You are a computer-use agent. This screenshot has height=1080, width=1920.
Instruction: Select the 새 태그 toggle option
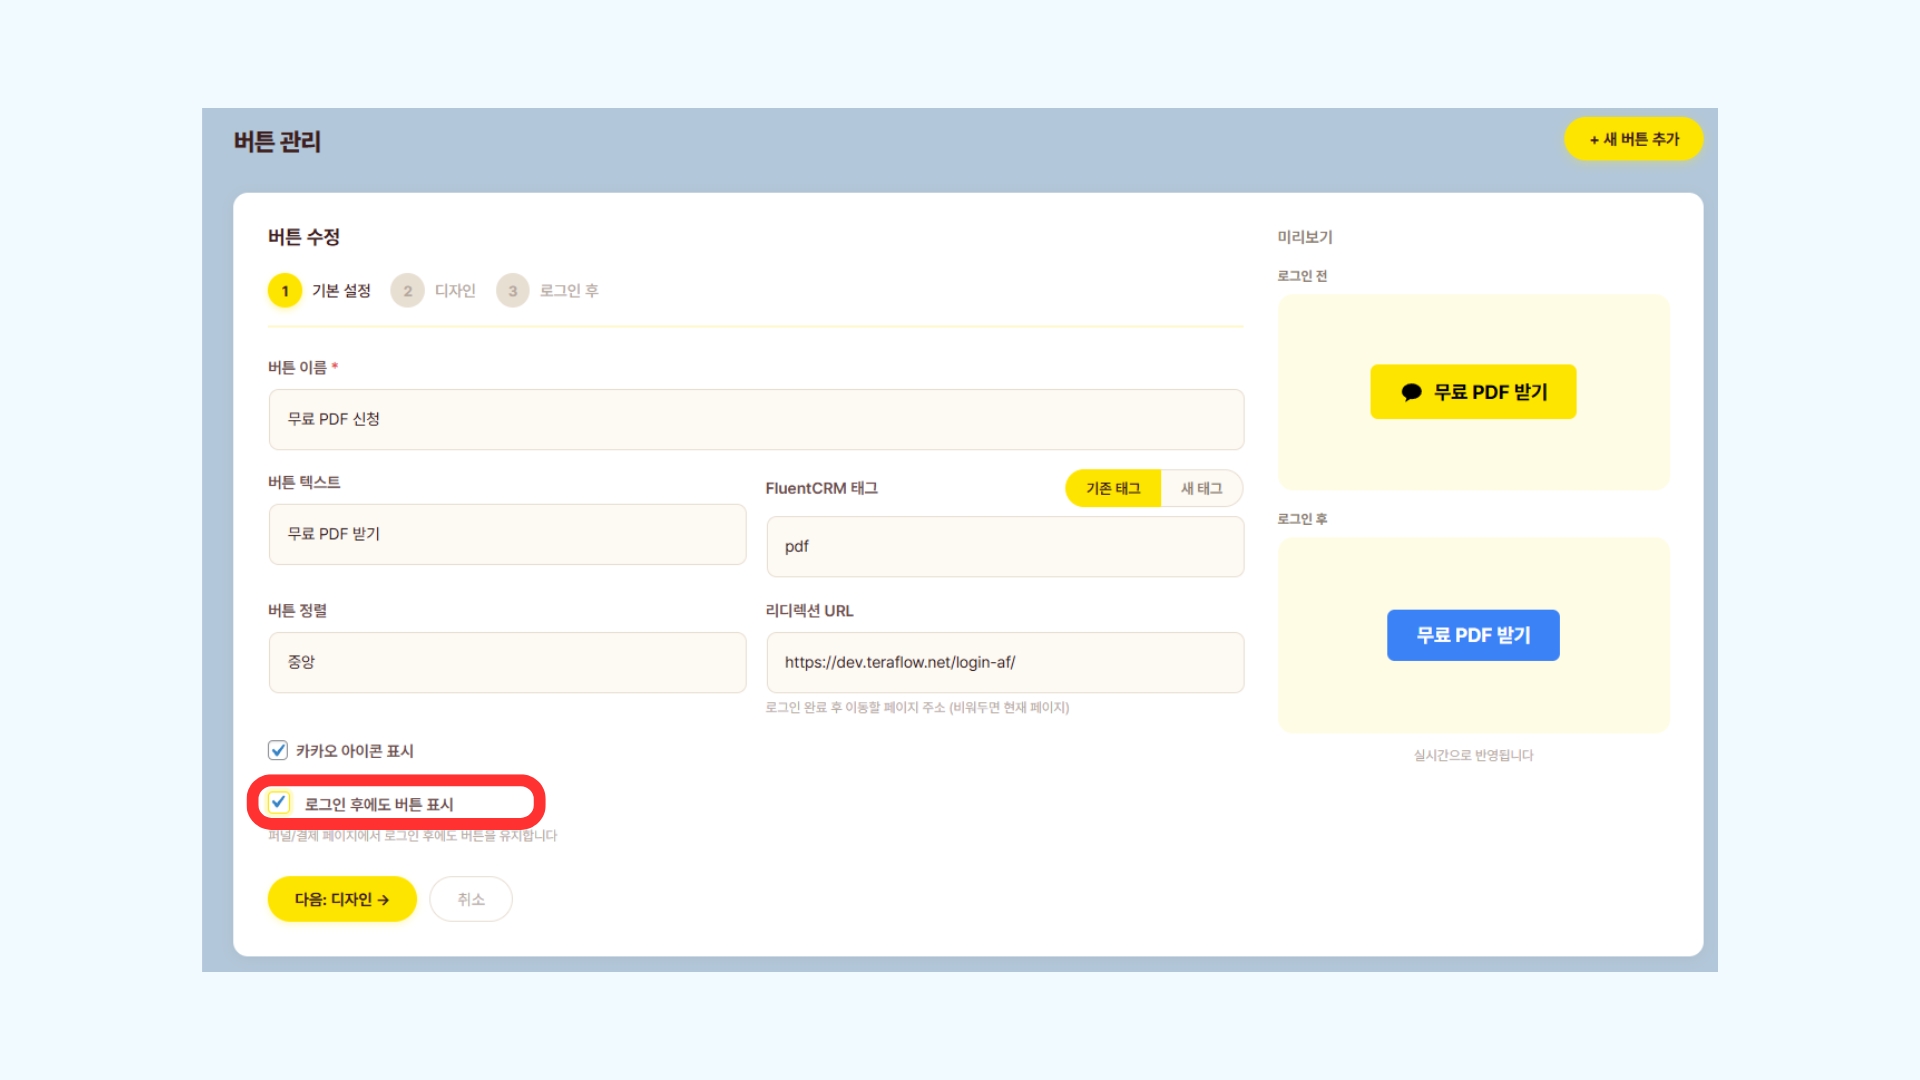pos(1201,488)
